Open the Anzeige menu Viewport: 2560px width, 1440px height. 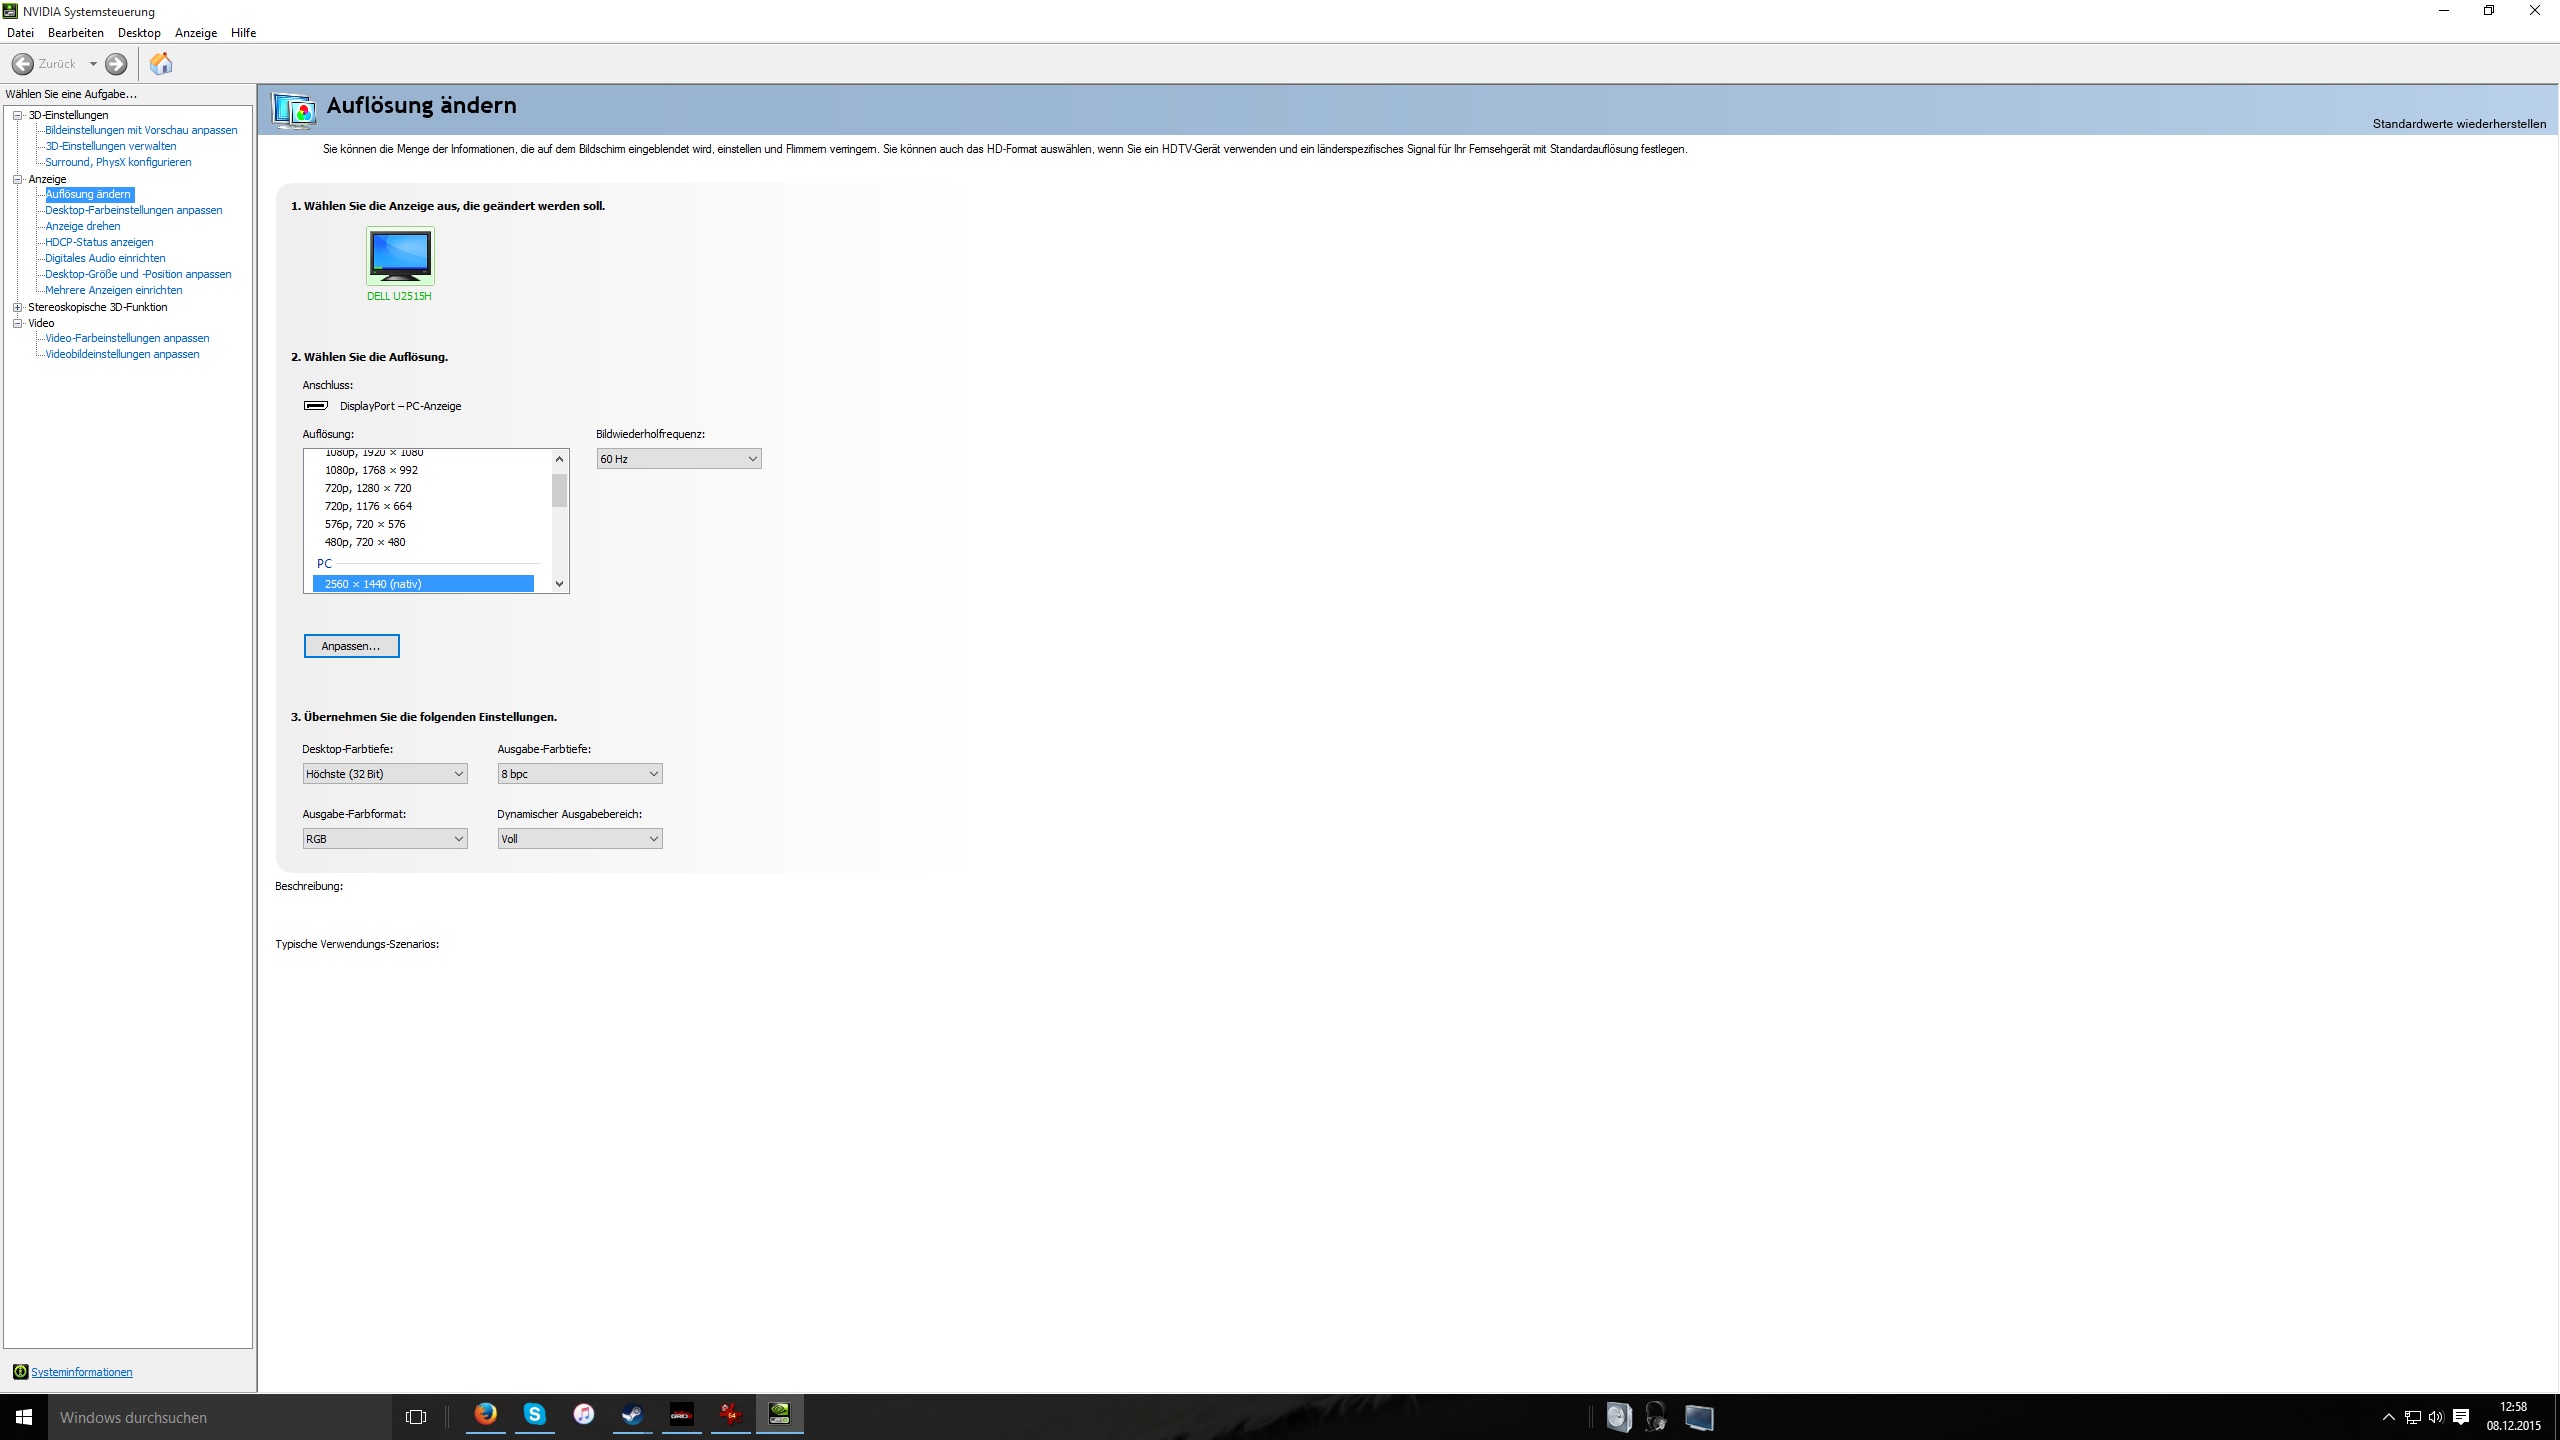click(x=195, y=33)
